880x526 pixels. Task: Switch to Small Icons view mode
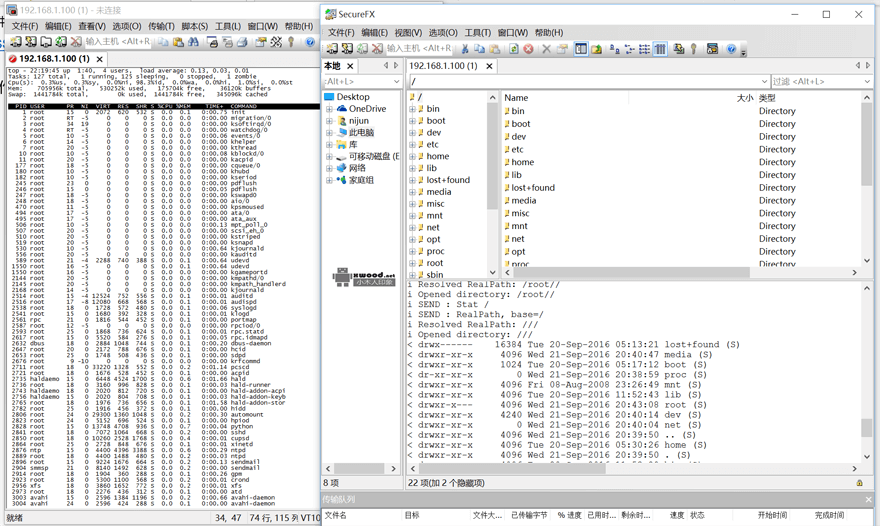pyautogui.click(x=630, y=49)
